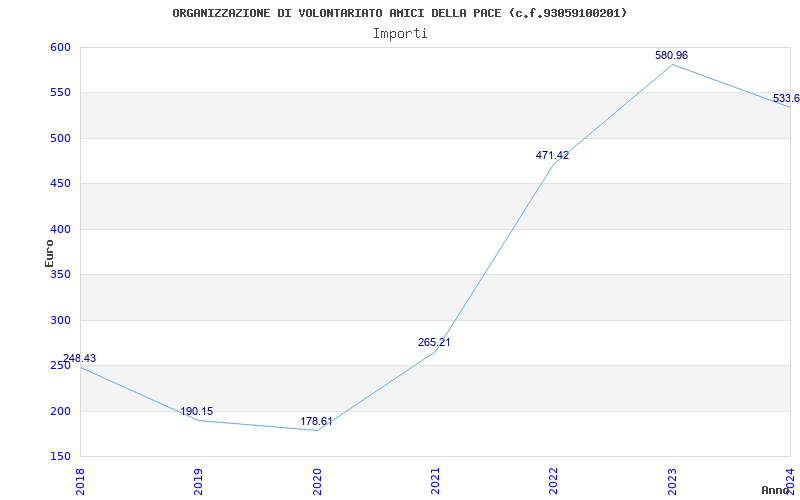Select data label 190.15
This screenshot has height=500, width=800.
(x=196, y=411)
